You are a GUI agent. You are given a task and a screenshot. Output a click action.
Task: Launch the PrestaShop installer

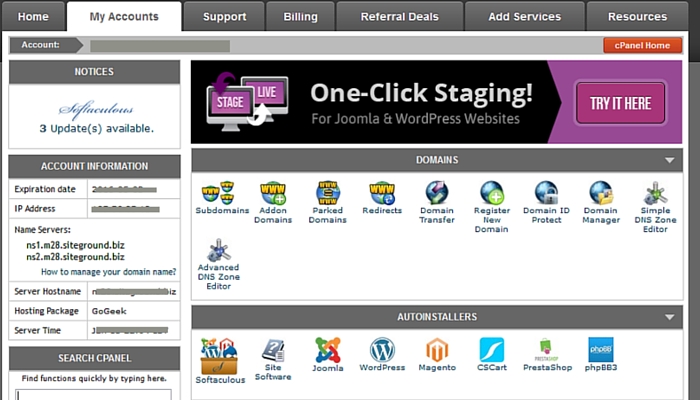coord(547,355)
